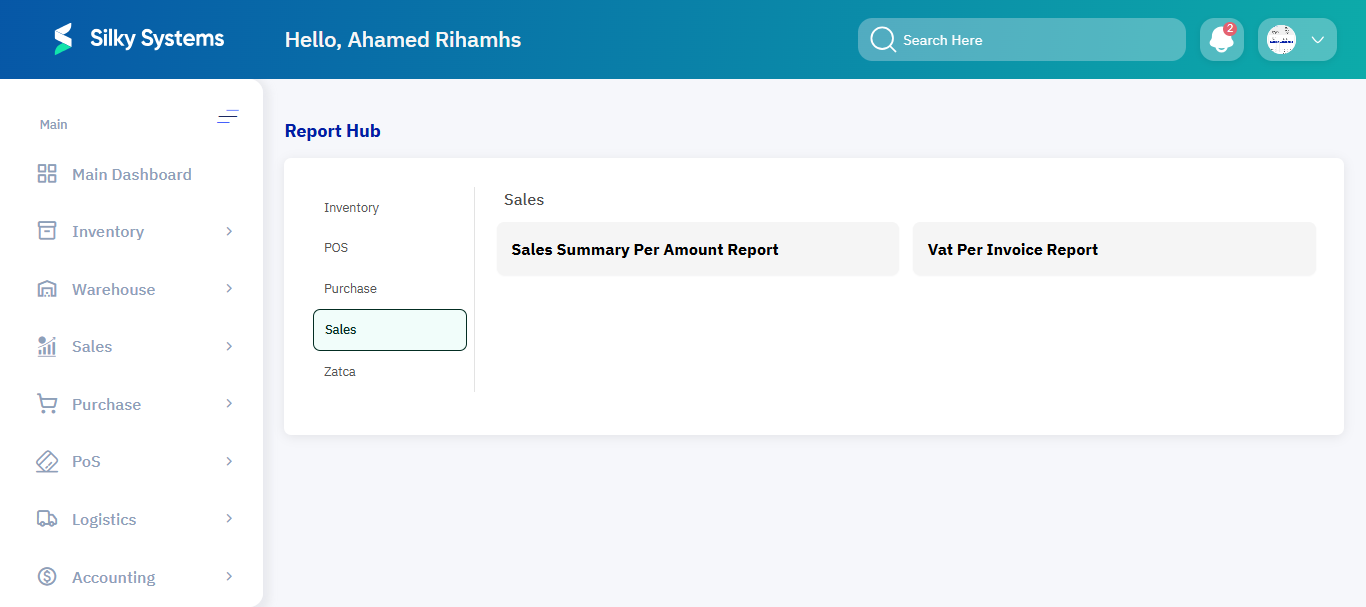Switch to the Zatca report category
Image resolution: width=1366 pixels, height=607 pixels.
coord(340,371)
